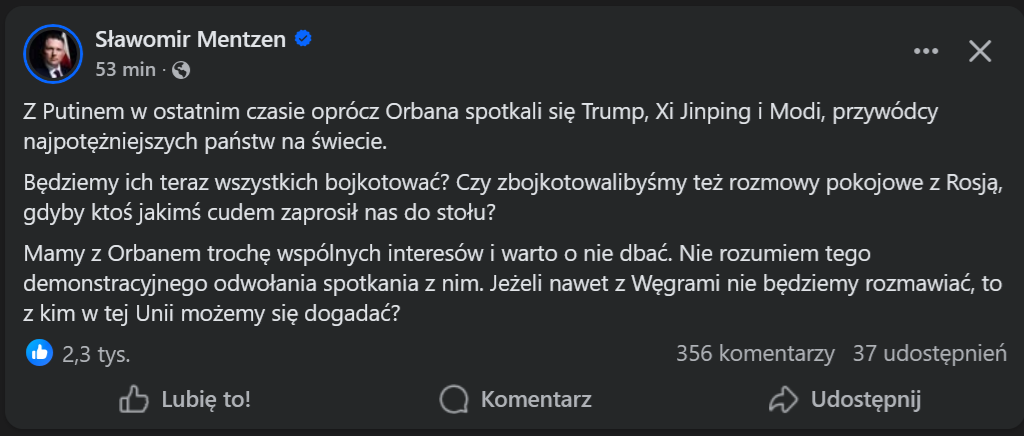This screenshot has height=436, width=1024.
Task: Close the post with the X button
Action: [980, 51]
